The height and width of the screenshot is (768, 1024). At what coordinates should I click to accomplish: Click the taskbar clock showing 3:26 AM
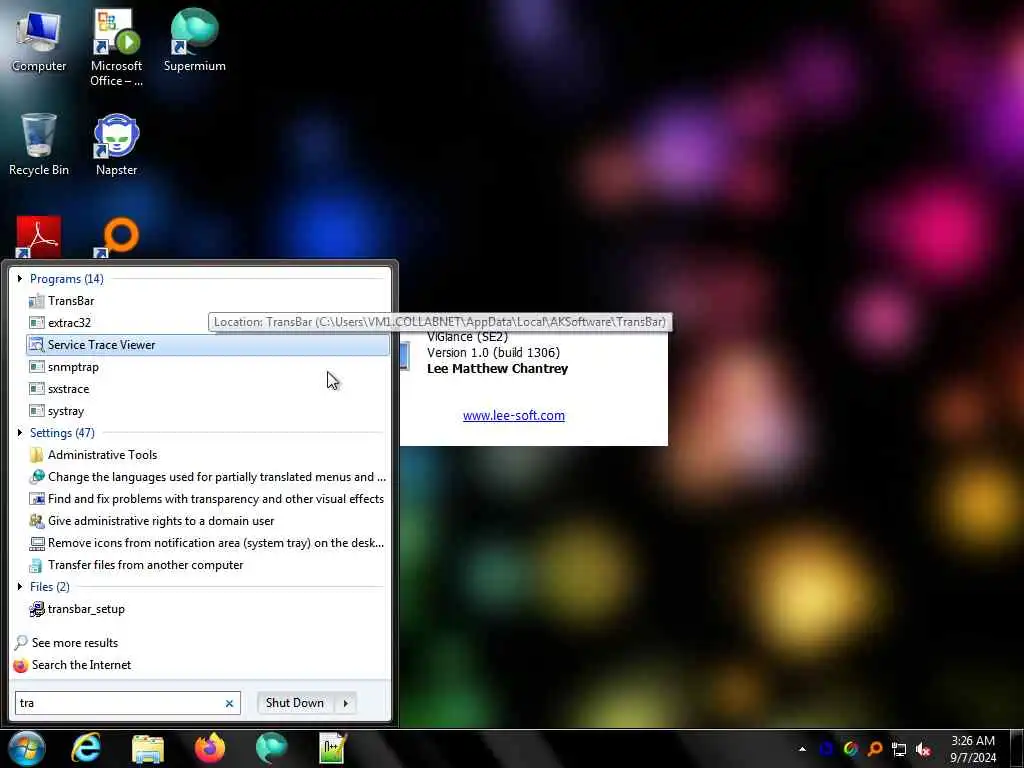pyautogui.click(x=973, y=749)
